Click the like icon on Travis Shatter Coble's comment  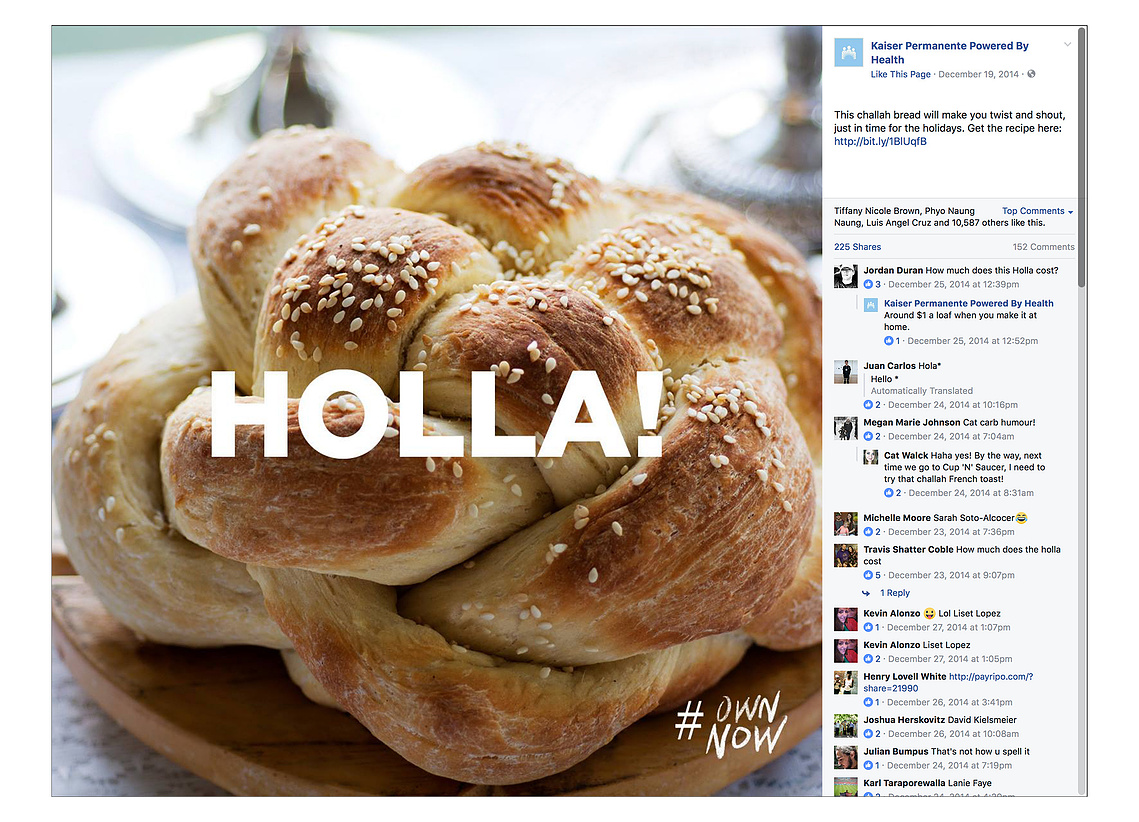point(868,575)
